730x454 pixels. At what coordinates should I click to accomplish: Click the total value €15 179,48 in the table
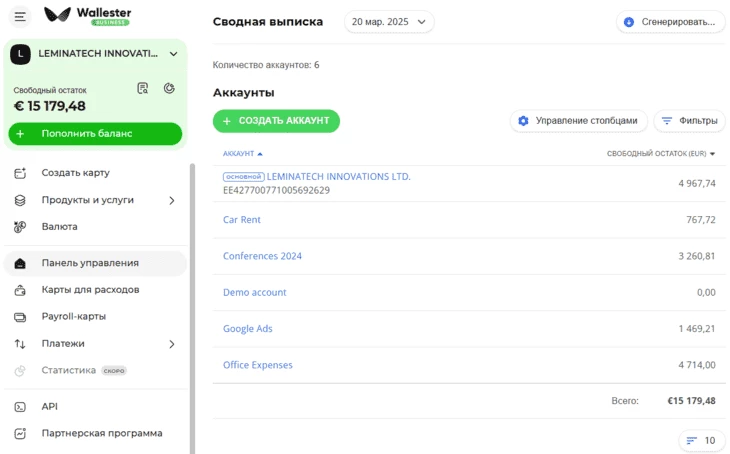point(691,401)
